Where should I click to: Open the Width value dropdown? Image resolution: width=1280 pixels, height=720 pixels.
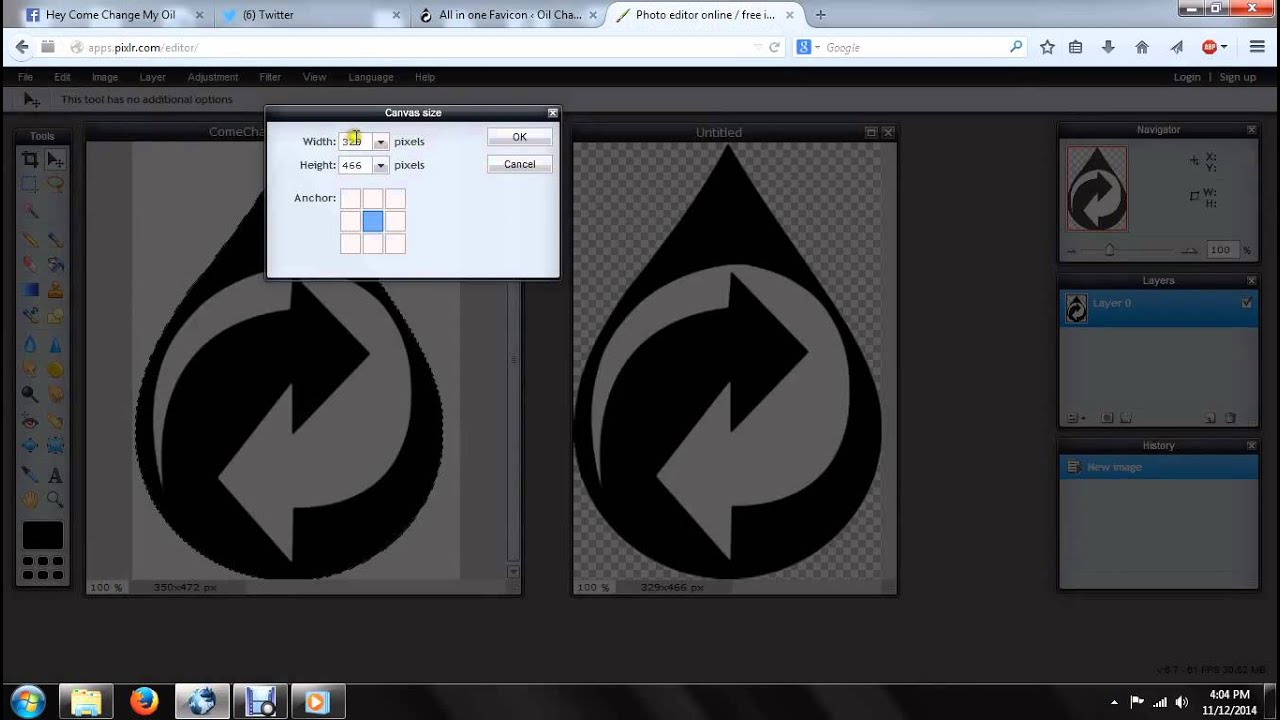point(379,141)
